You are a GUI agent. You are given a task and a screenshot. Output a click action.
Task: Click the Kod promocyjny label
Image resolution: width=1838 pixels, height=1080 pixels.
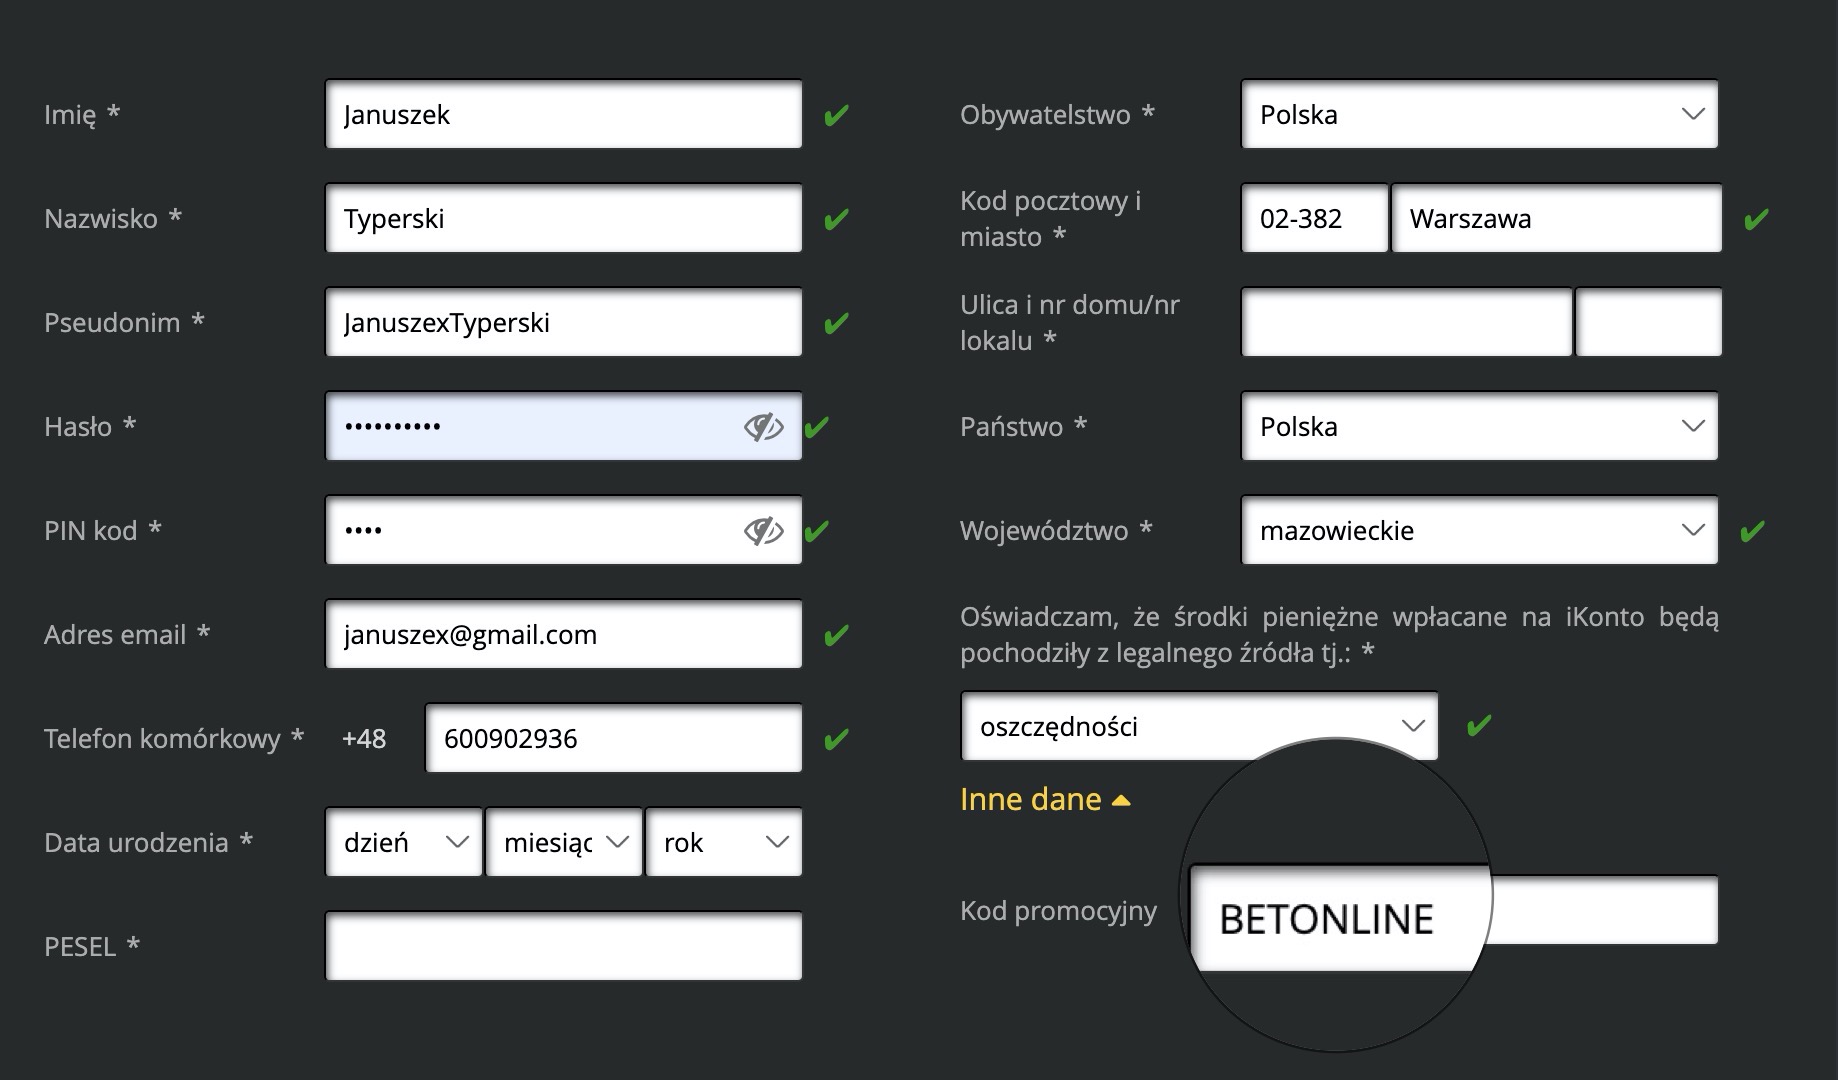point(1058,911)
